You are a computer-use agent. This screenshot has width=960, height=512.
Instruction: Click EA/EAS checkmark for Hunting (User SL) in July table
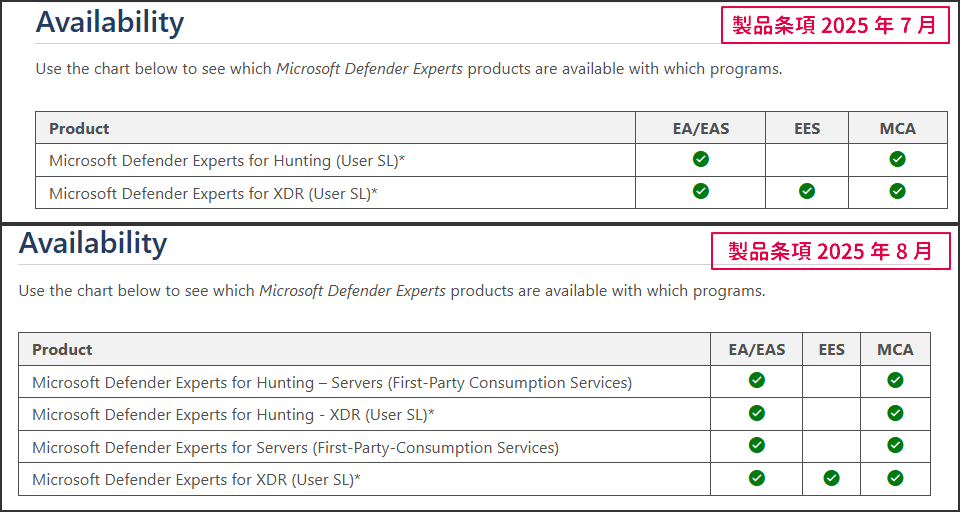(700, 159)
